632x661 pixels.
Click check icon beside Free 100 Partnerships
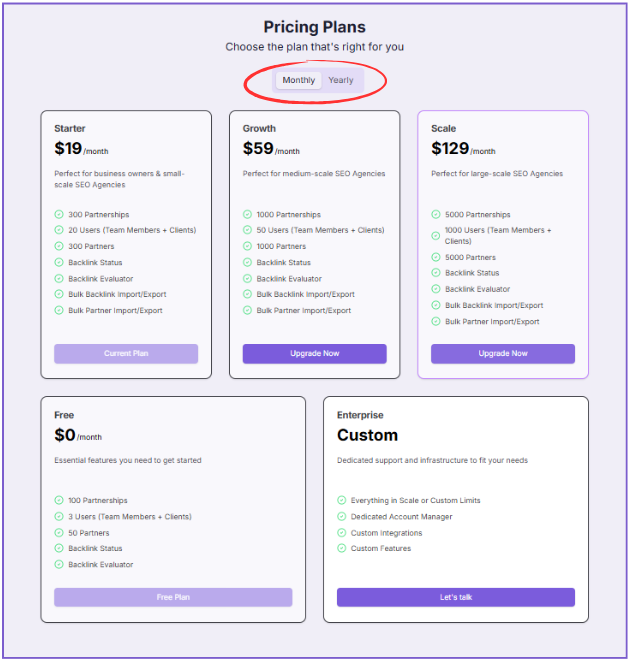coord(60,501)
